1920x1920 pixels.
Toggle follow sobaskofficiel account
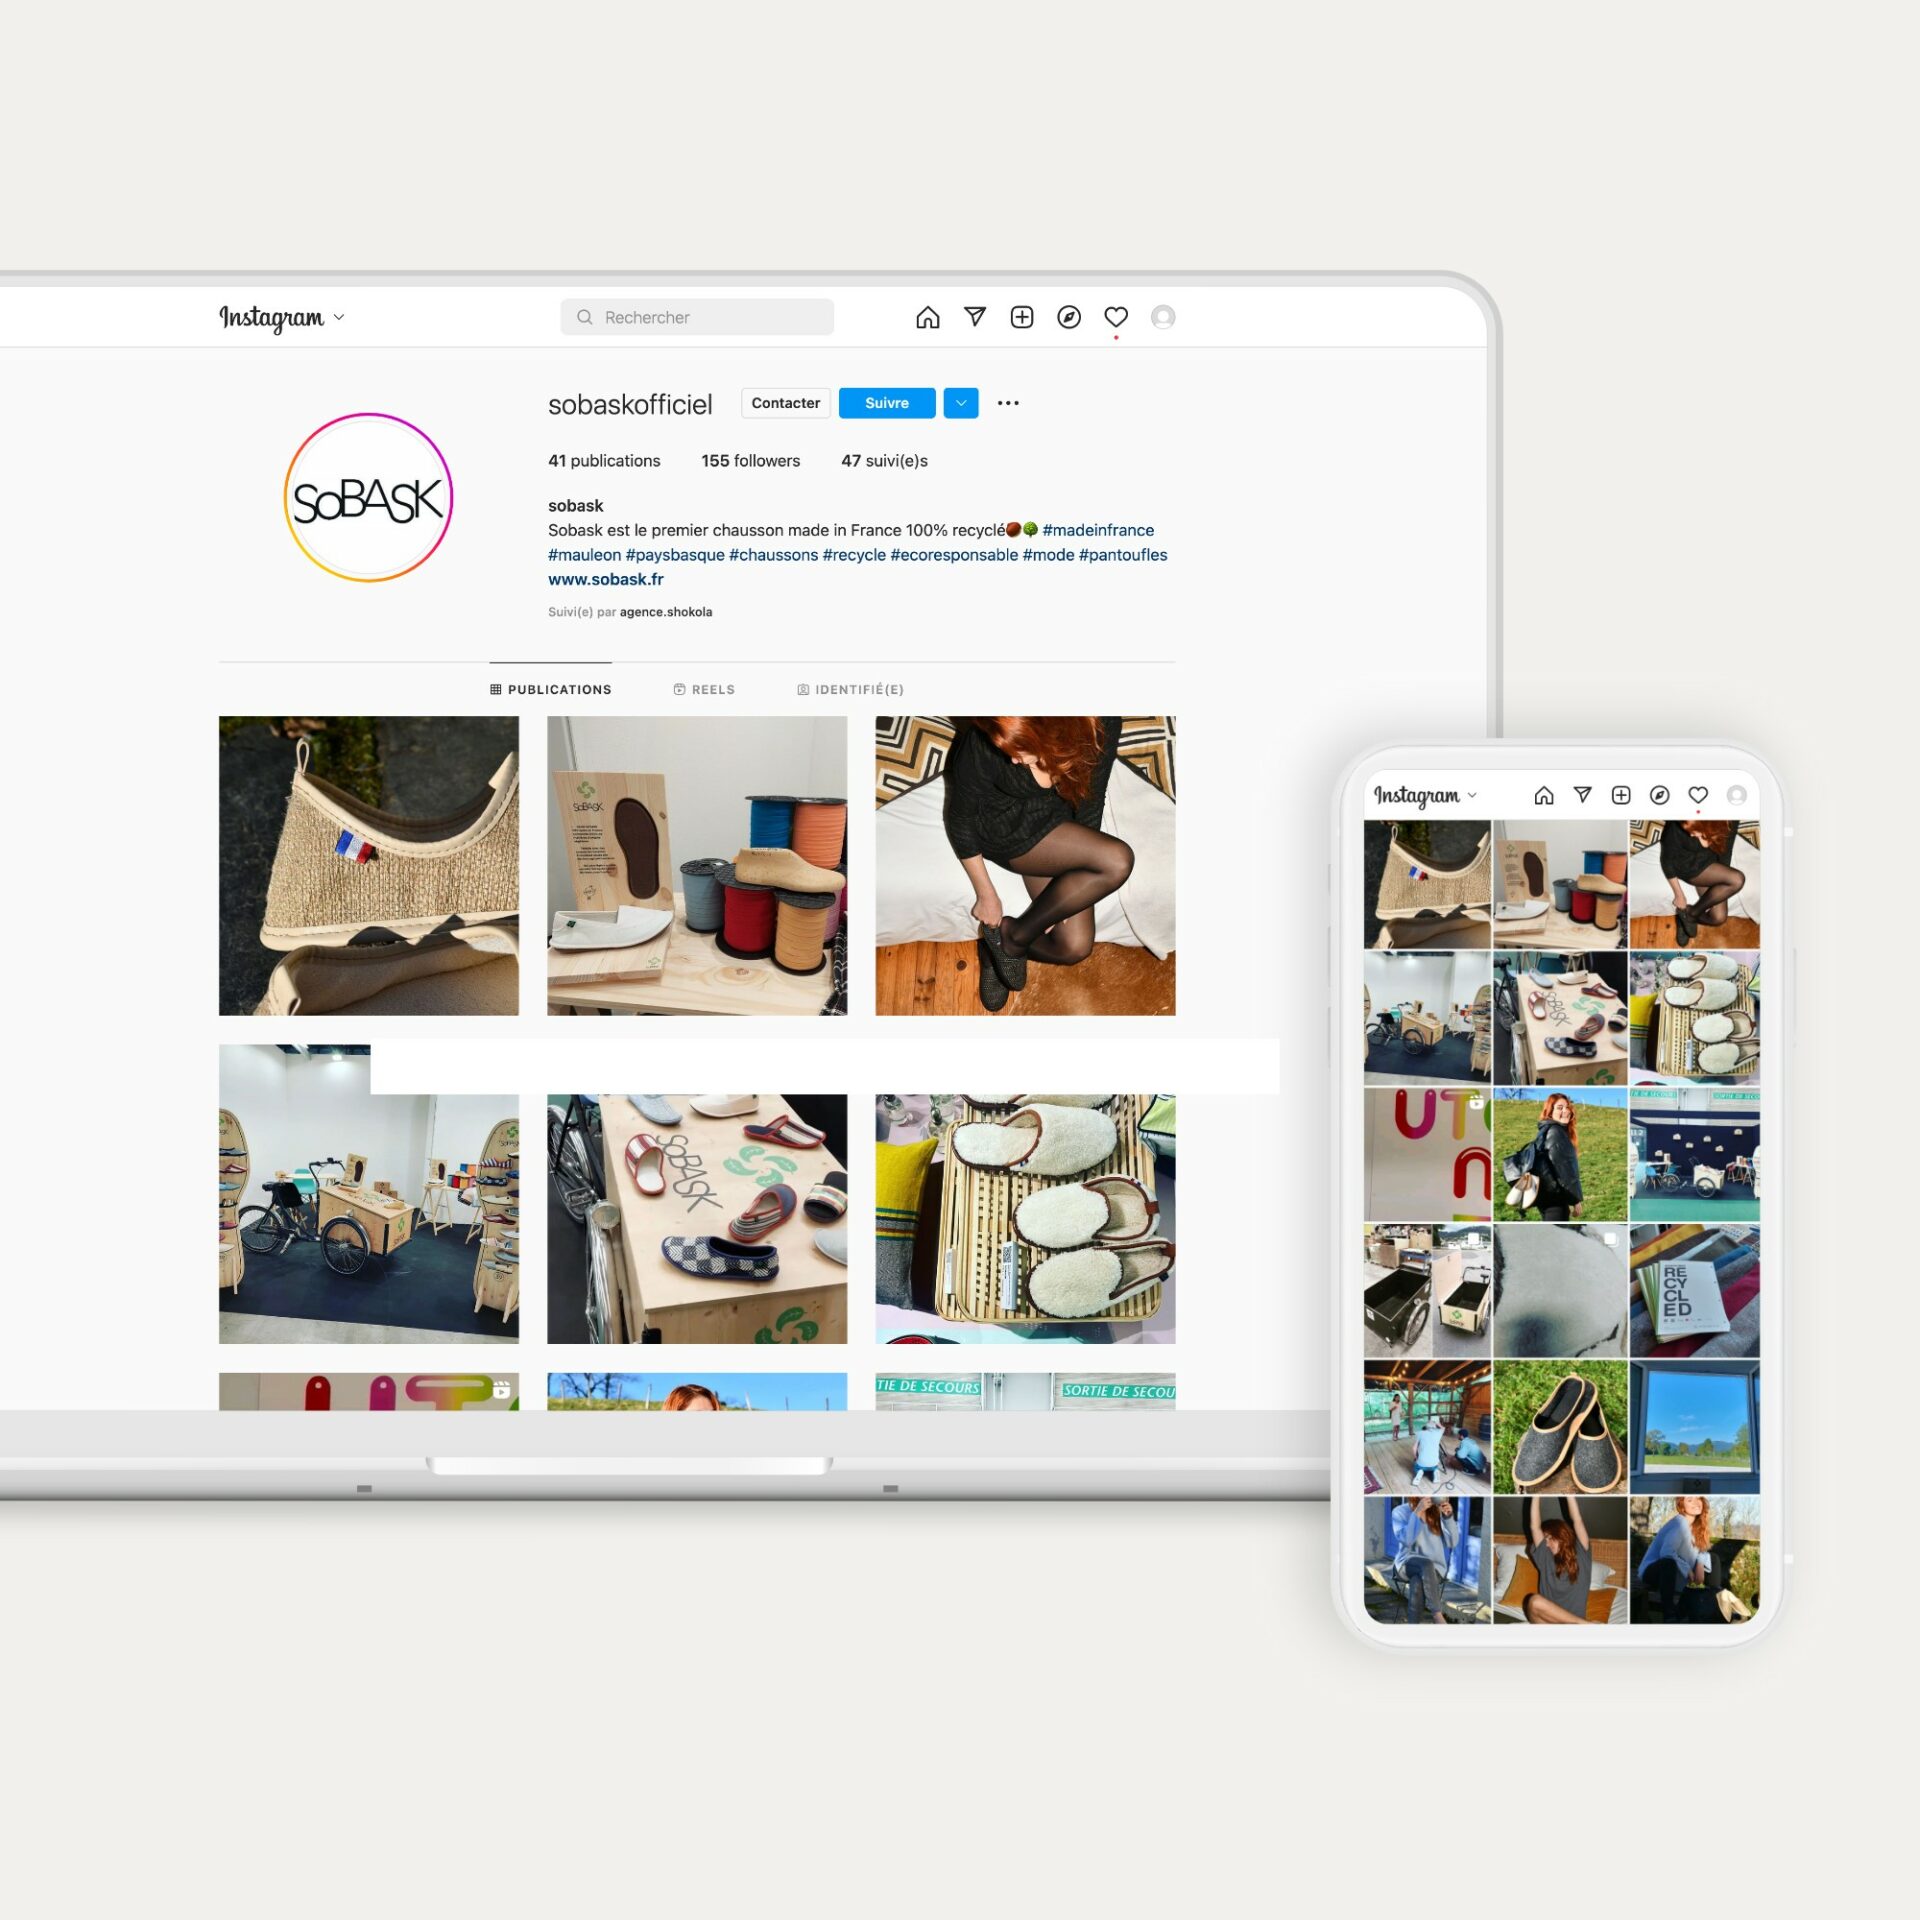click(x=886, y=401)
